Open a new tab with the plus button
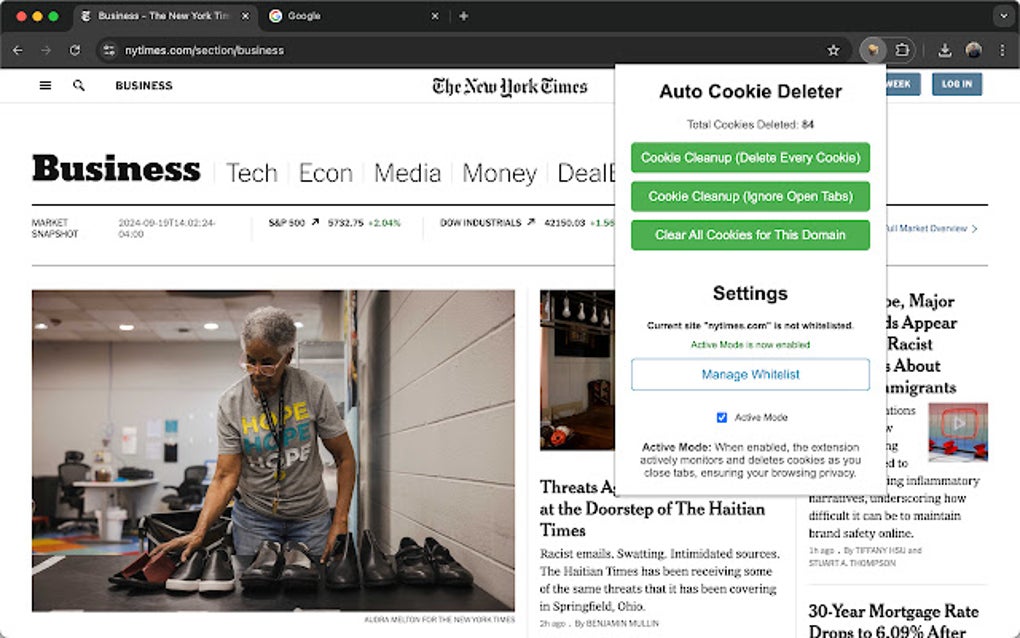Image resolution: width=1020 pixels, height=638 pixels. [463, 16]
